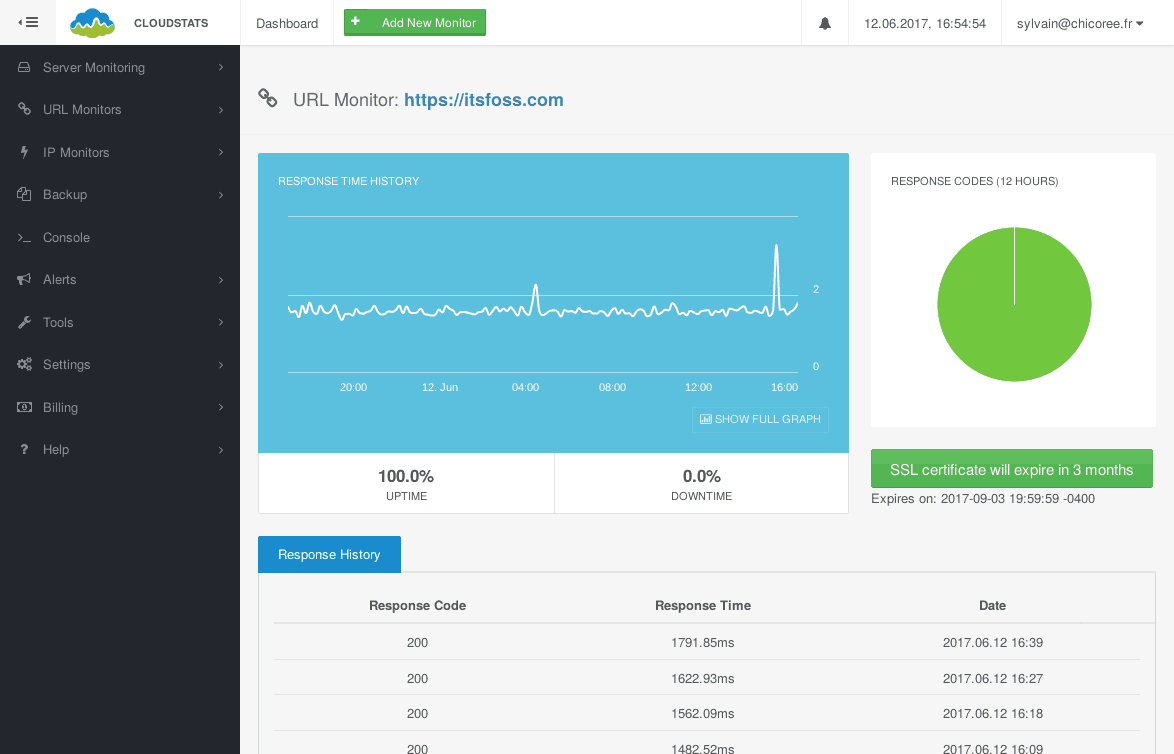Click Add New Monitor button
The image size is (1174, 754).
point(415,22)
